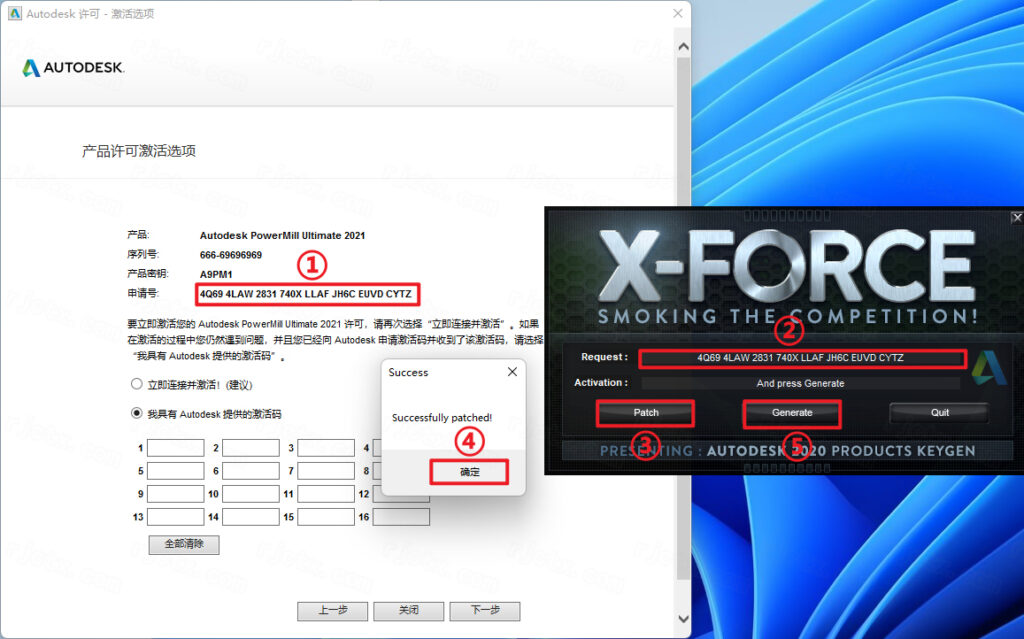Click activation code box 13
Viewport: 1024px width, 639px height.
(176, 517)
